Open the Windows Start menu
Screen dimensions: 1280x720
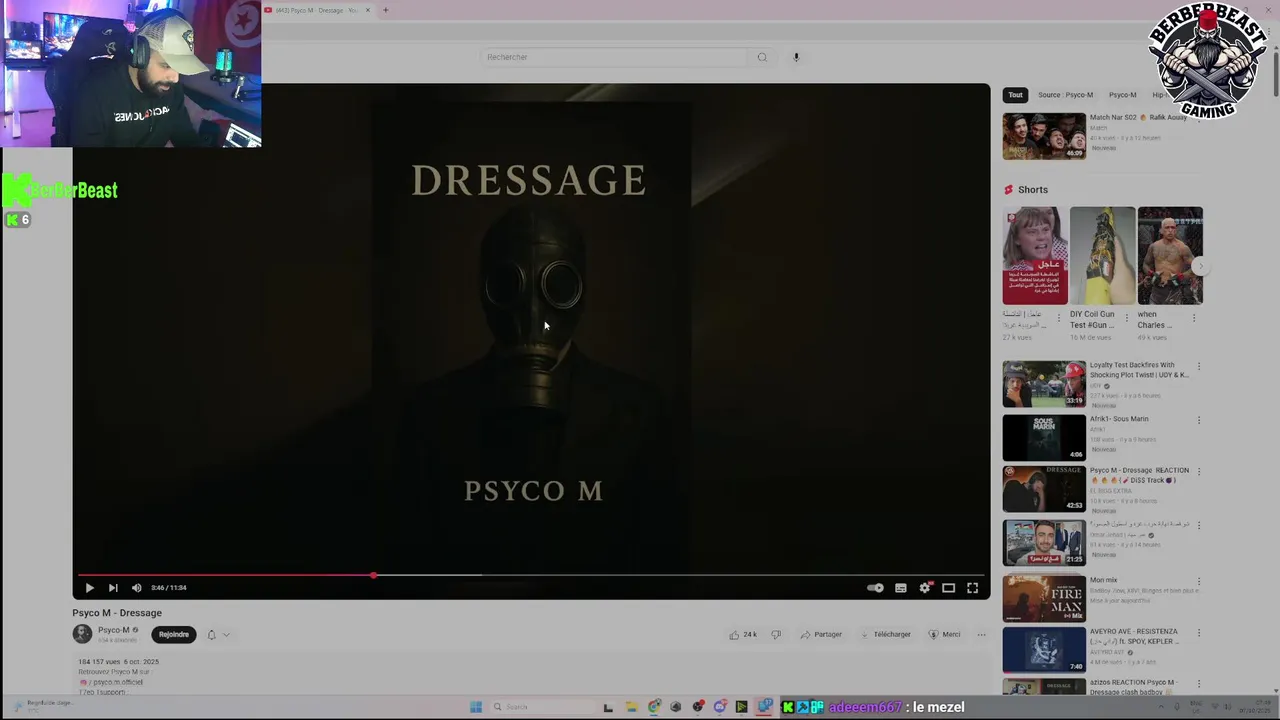pos(476,707)
